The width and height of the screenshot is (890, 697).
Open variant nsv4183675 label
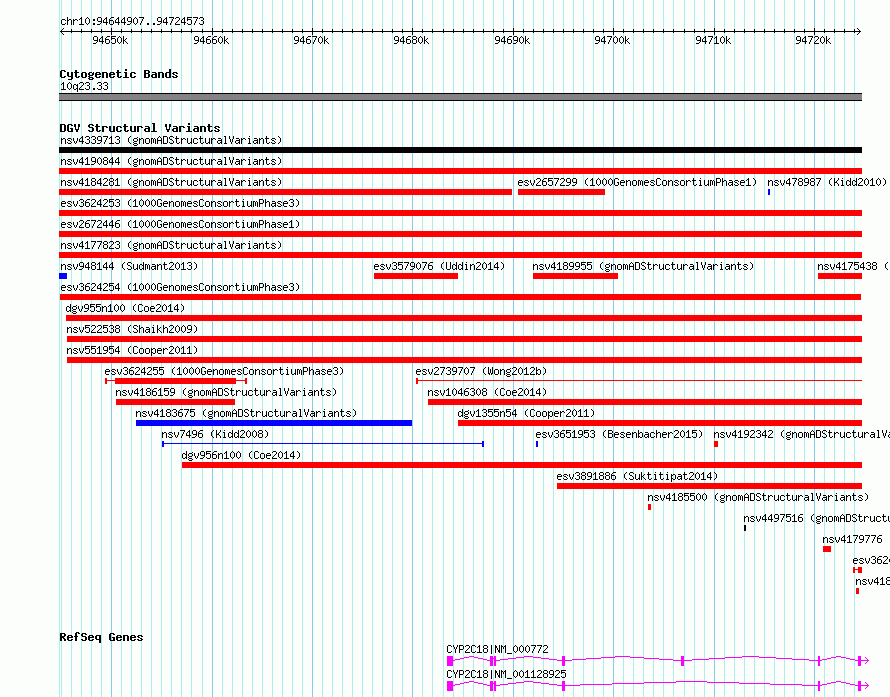246,413
